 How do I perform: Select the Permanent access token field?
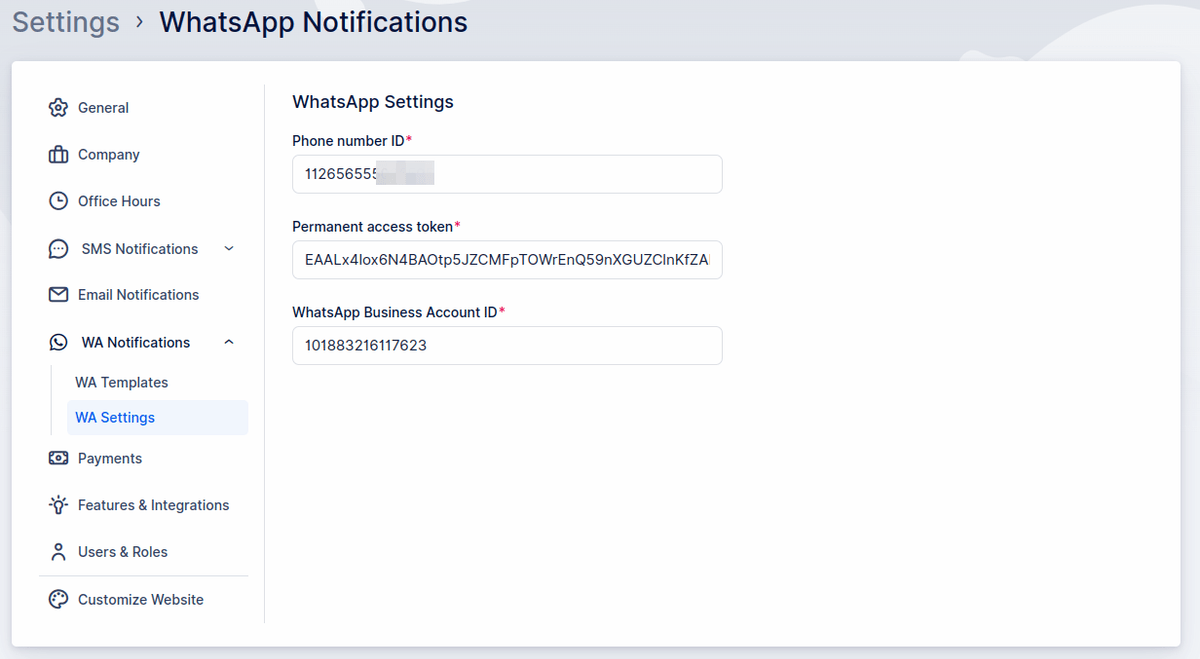506,259
